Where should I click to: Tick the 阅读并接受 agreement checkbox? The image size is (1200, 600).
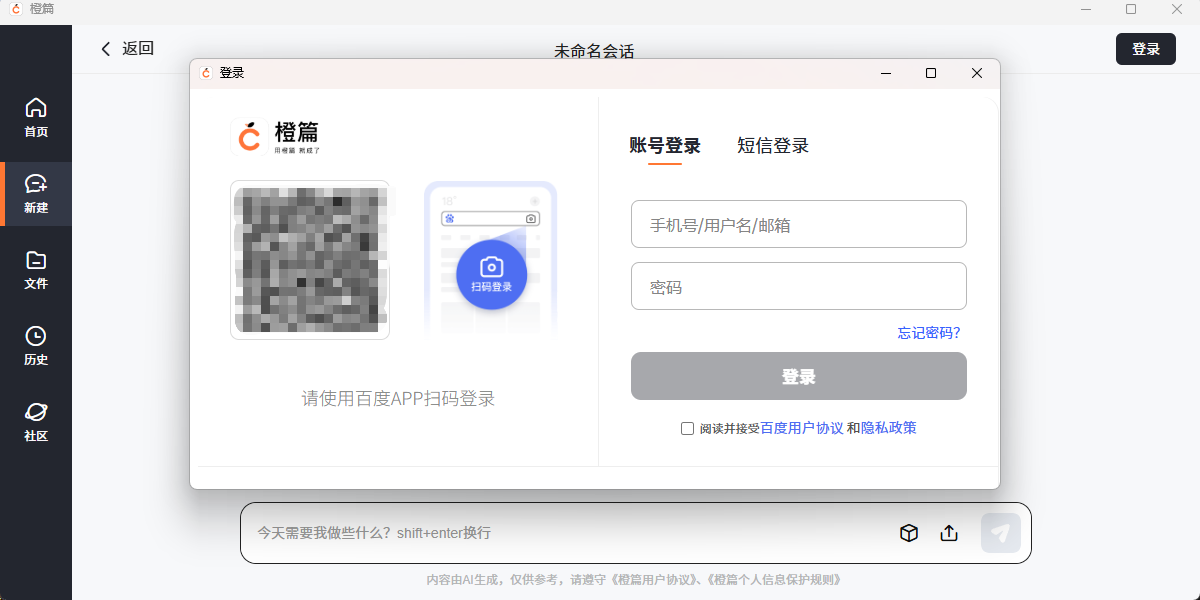(687, 428)
